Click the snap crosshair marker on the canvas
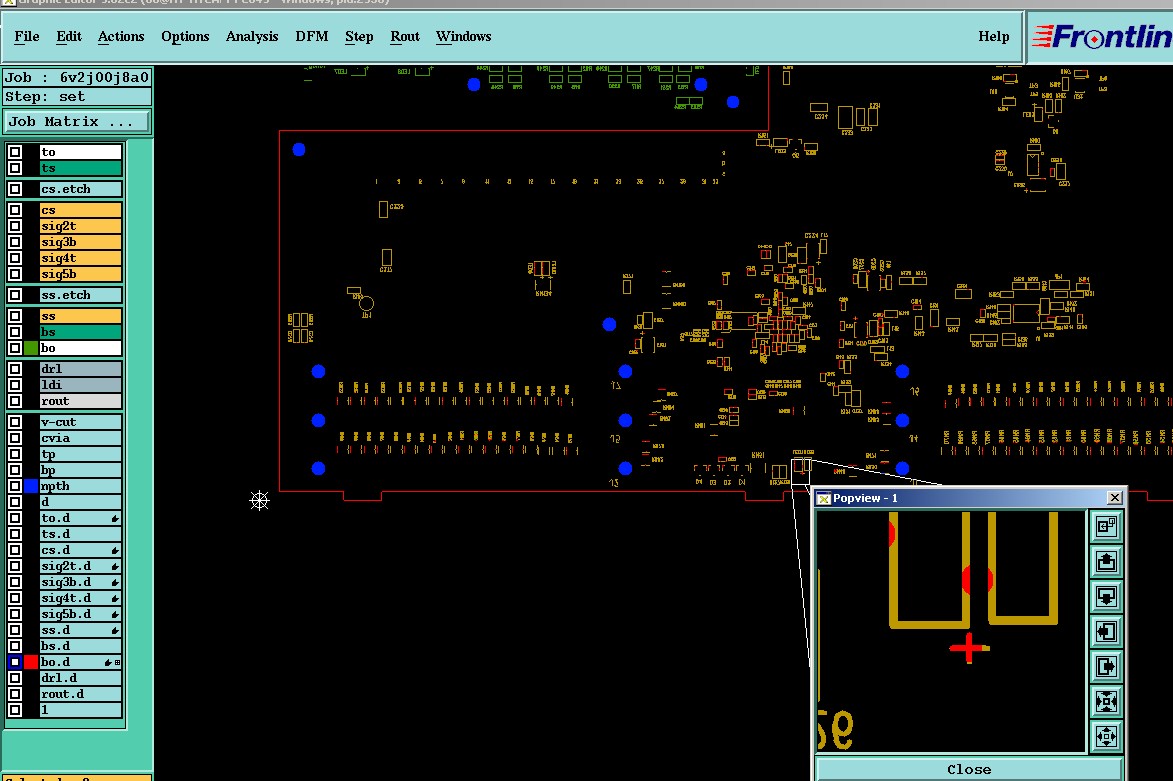This screenshot has height=781, width=1173. (x=259, y=500)
